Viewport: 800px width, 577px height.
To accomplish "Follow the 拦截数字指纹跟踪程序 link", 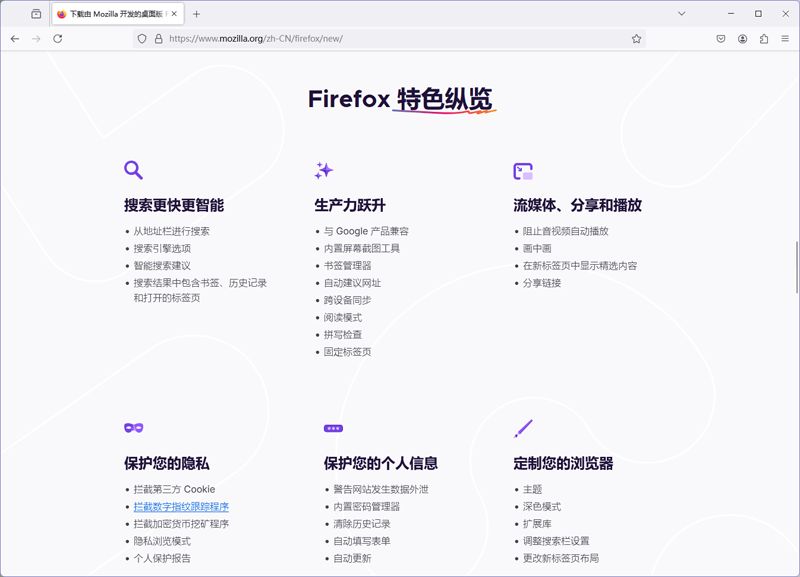I will (180, 506).
